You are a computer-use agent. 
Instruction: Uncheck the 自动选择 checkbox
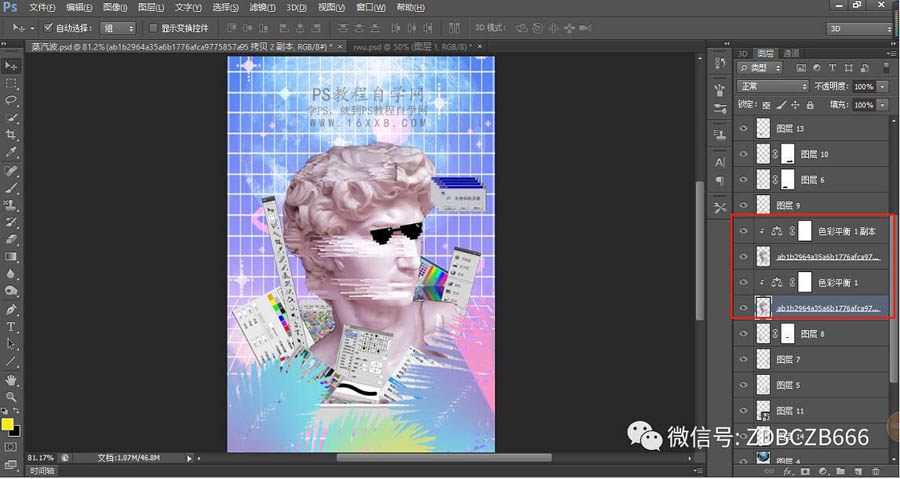click(x=48, y=28)
